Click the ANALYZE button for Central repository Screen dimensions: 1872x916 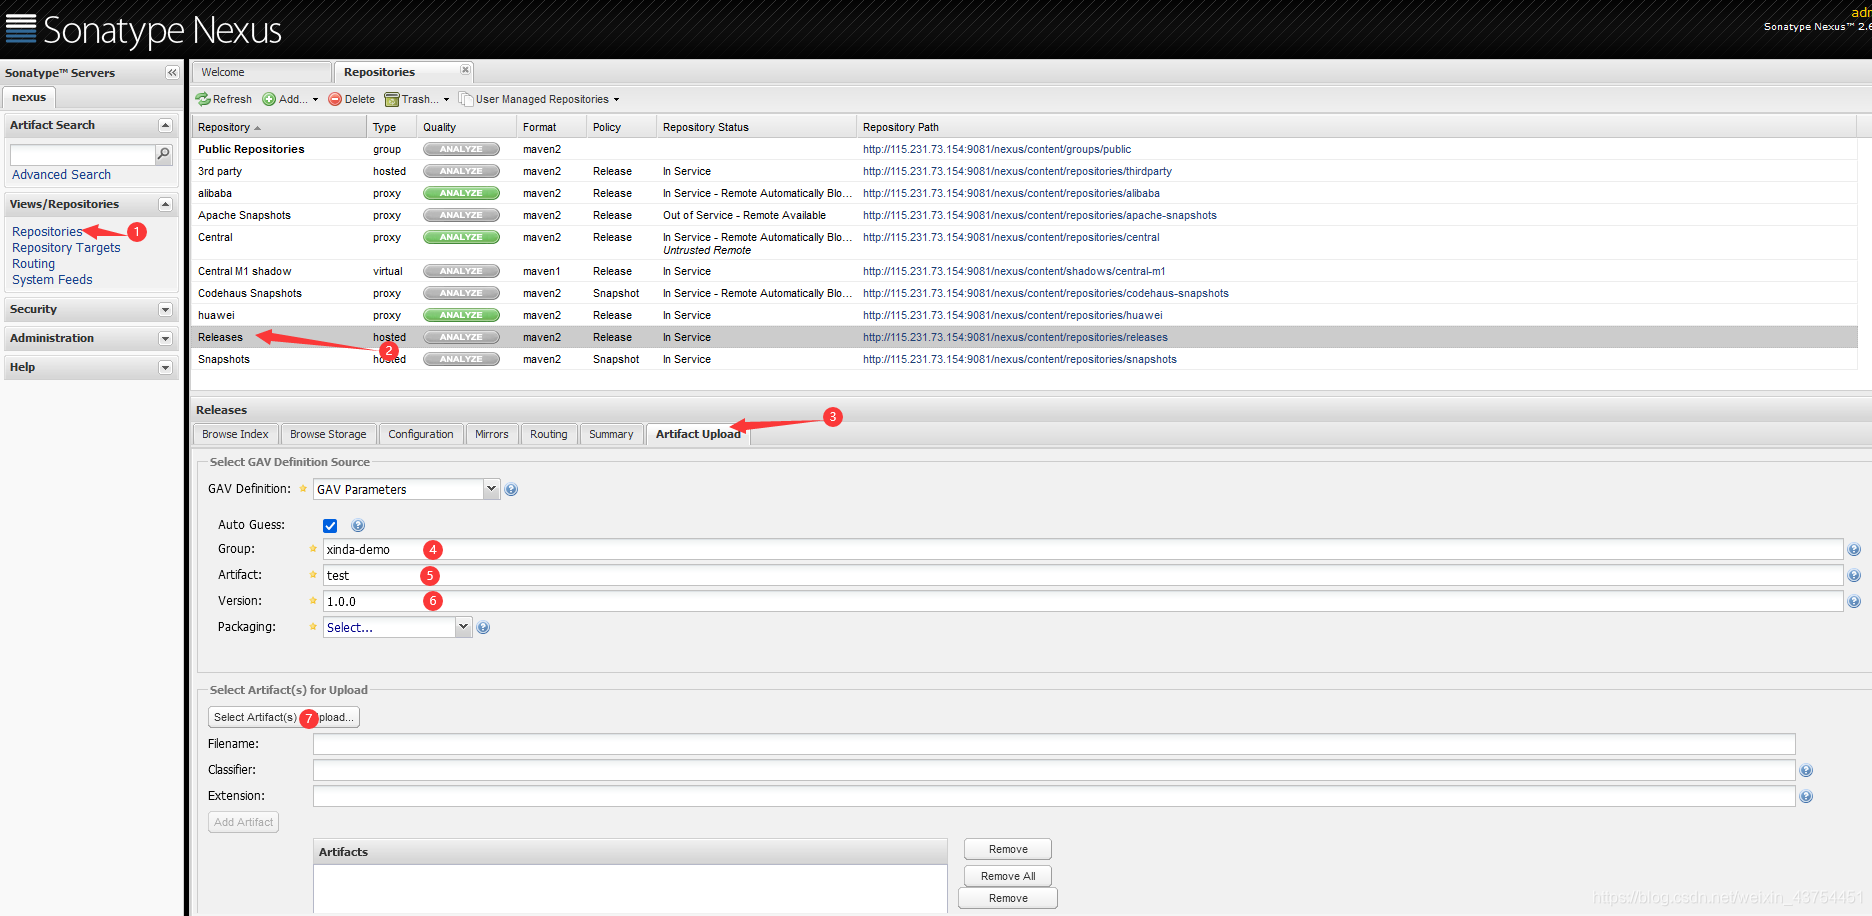click(x=461, y=238)
